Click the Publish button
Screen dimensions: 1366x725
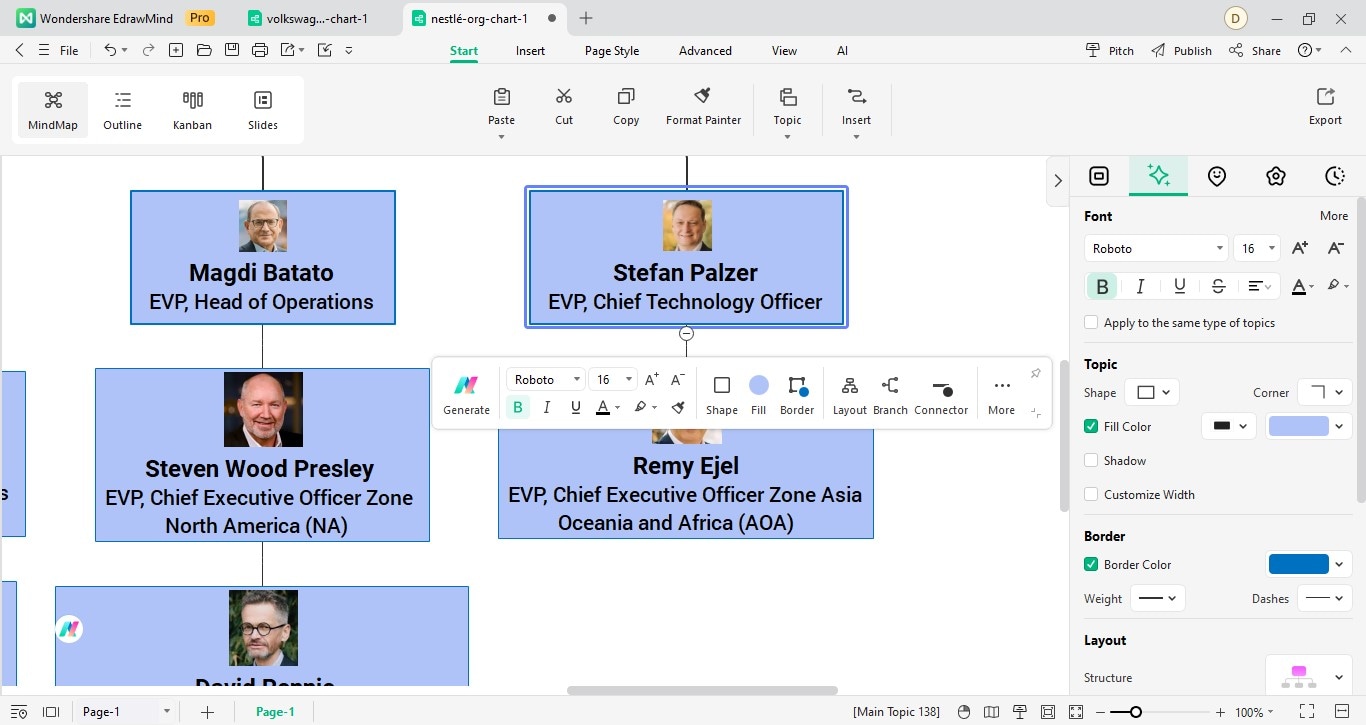coord(1181,51)
